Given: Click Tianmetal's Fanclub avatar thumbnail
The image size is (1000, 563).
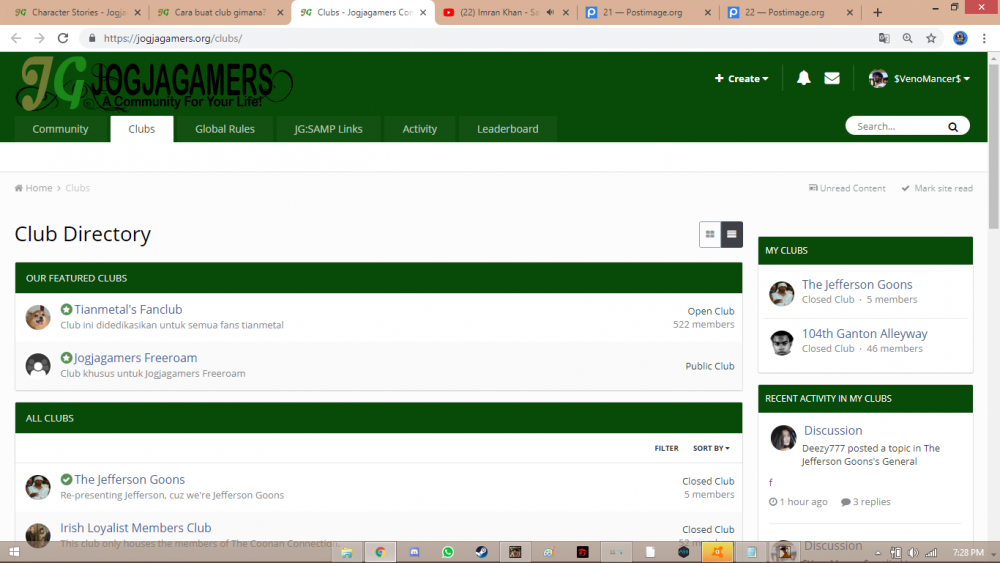Looking at the screenshot, I should (38, 317).
